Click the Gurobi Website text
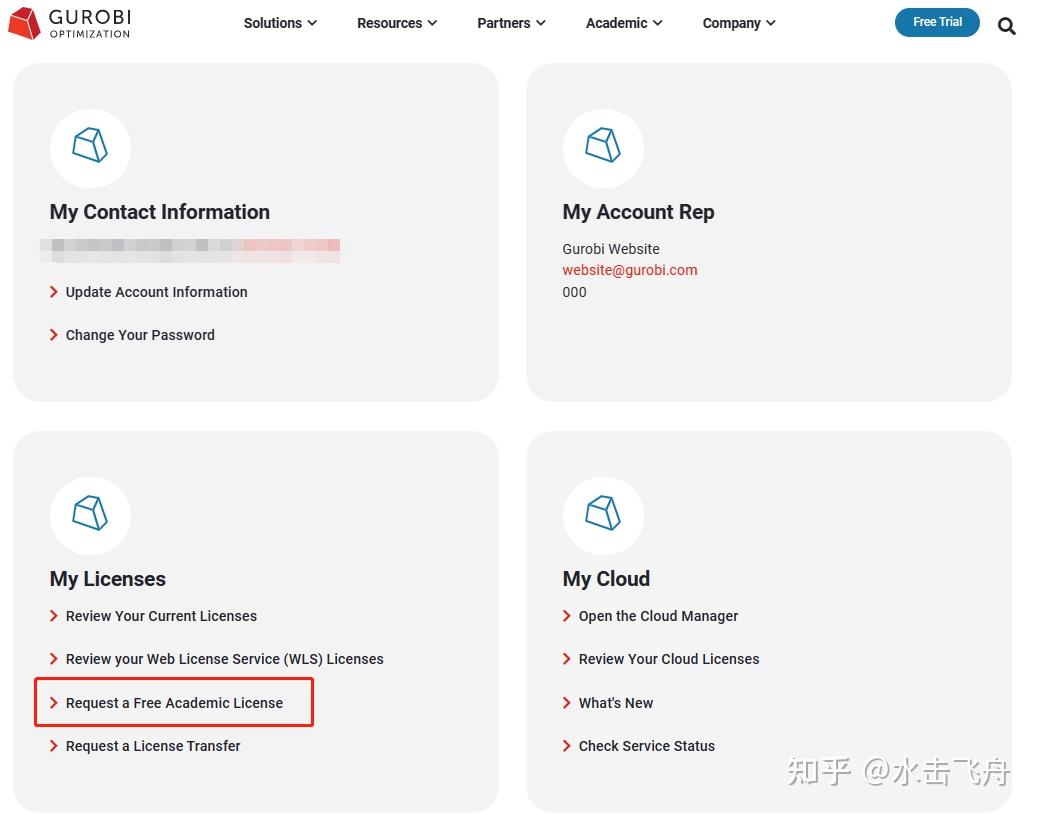 tap(611, 249)
